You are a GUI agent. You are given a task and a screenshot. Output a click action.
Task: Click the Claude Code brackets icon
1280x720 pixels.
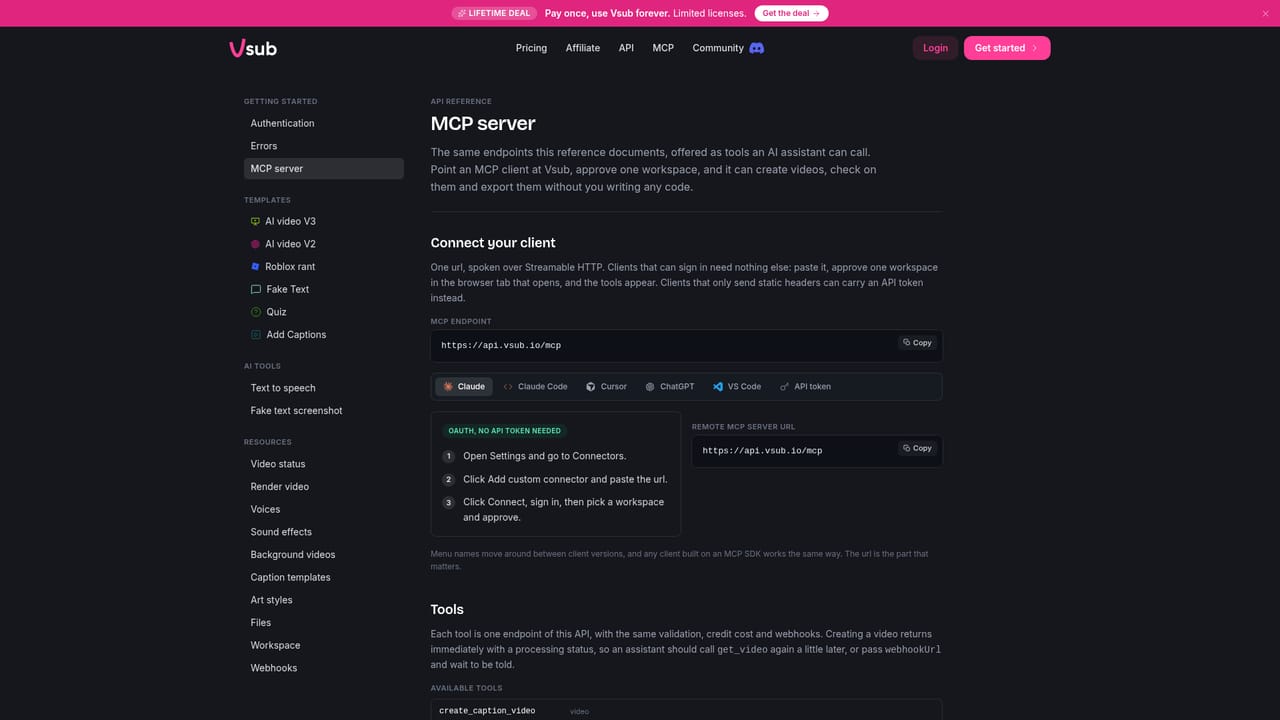[x=508, y=386]
